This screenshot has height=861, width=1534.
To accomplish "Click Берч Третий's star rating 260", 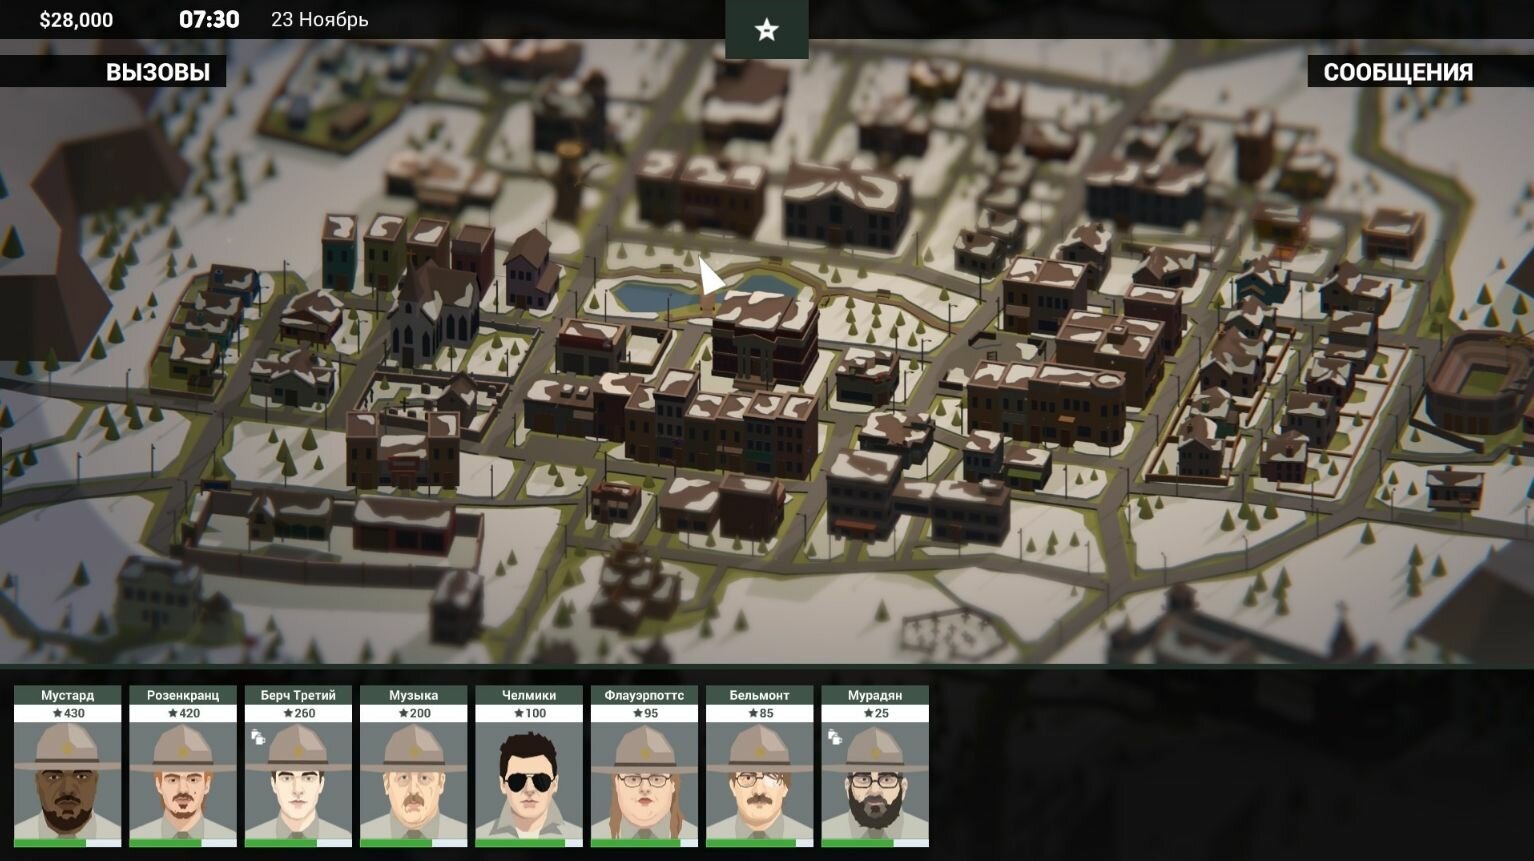I will coord(298,713).
